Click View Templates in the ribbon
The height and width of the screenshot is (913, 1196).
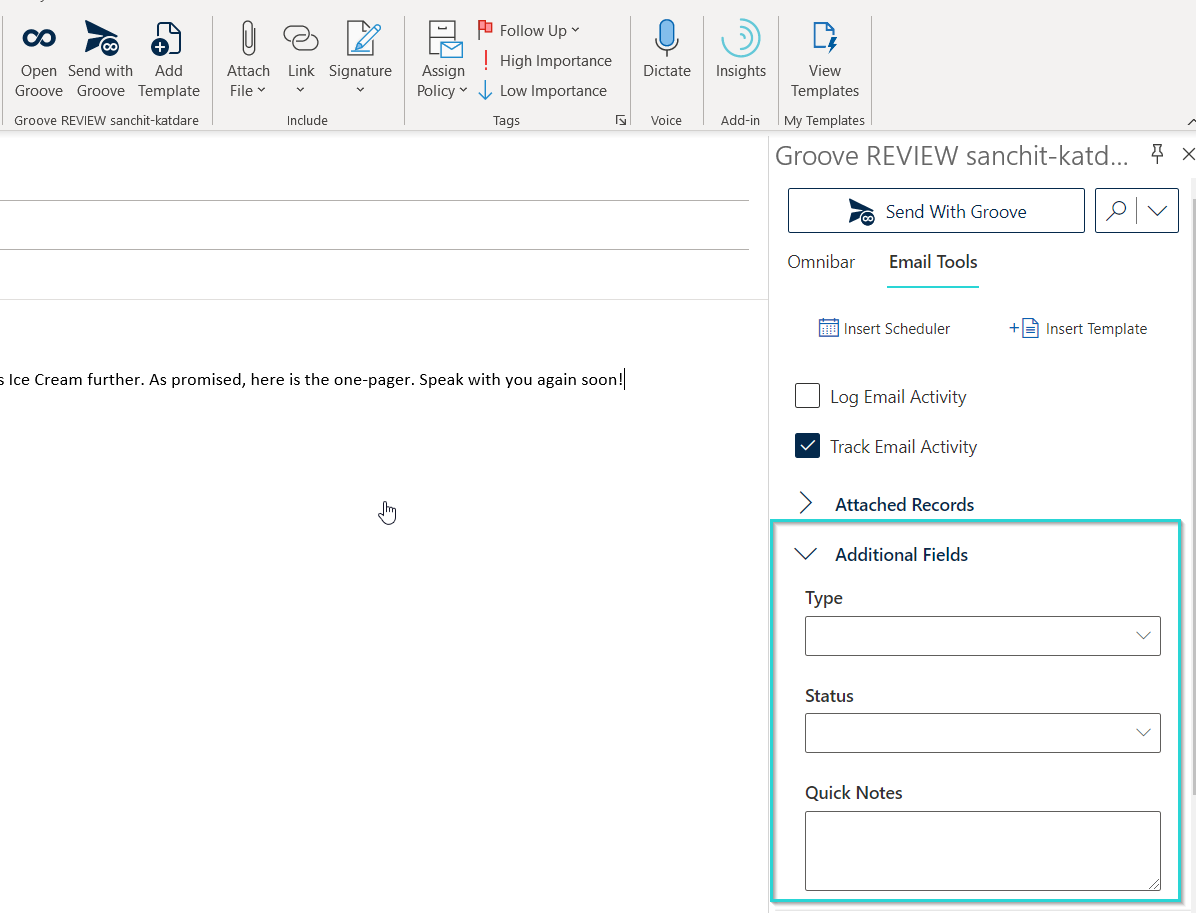(825, 59)
